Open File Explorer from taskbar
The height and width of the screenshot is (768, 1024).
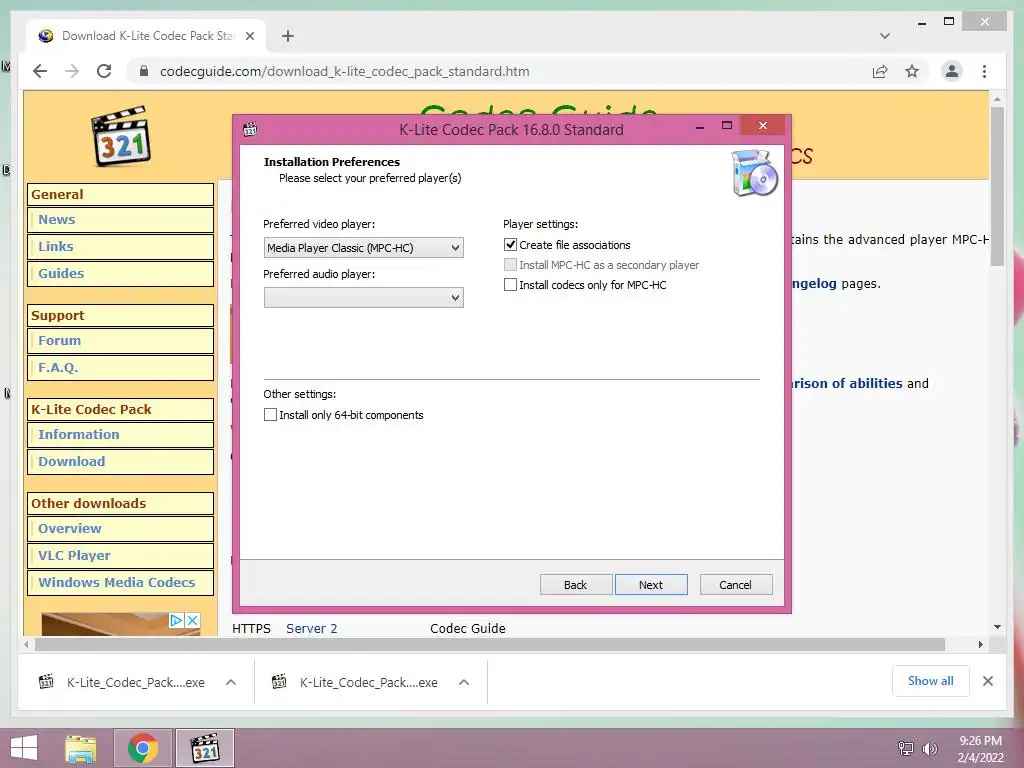(x=81, y=748)
